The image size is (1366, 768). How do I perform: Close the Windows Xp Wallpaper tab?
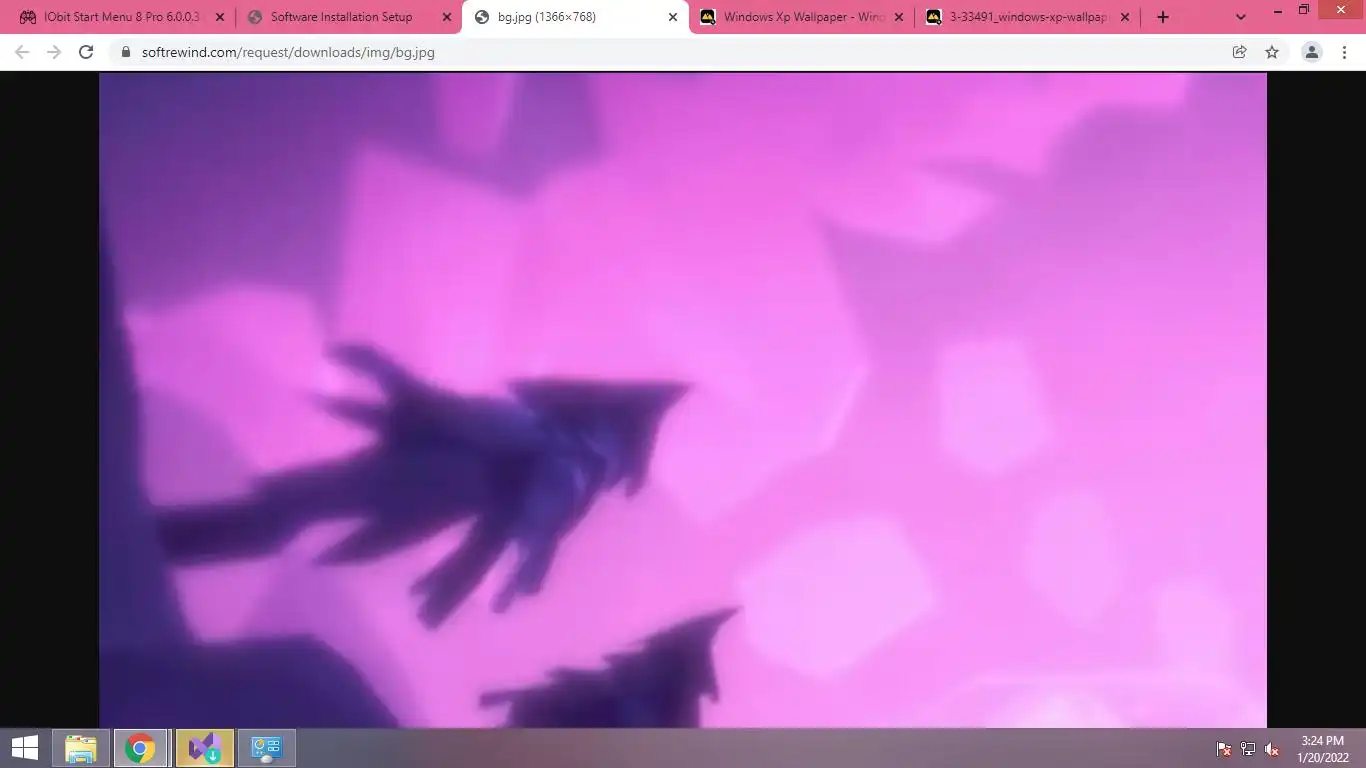tap(899, 17)
